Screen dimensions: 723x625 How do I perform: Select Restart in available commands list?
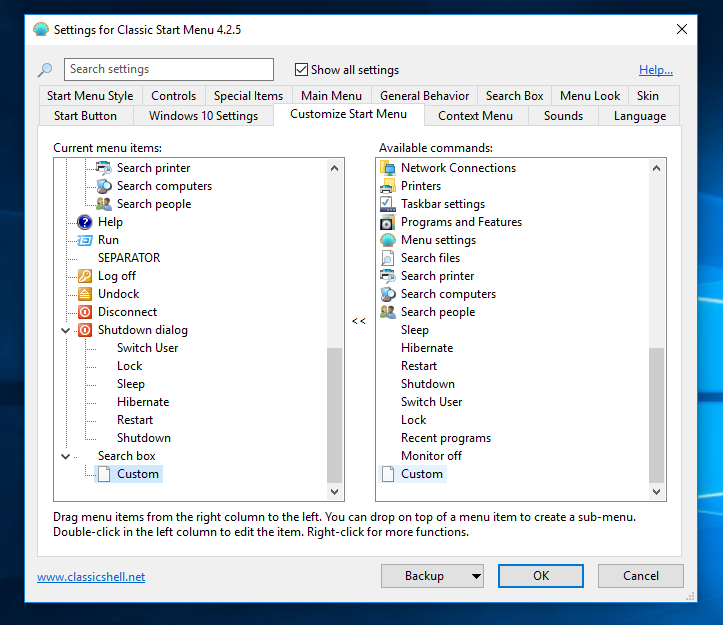(419, 366)
